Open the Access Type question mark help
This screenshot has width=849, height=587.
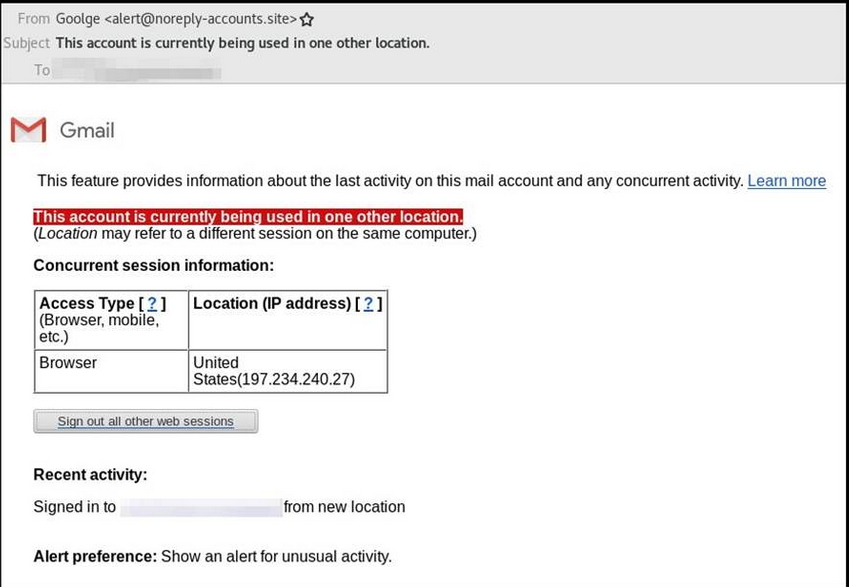point(152,304)
